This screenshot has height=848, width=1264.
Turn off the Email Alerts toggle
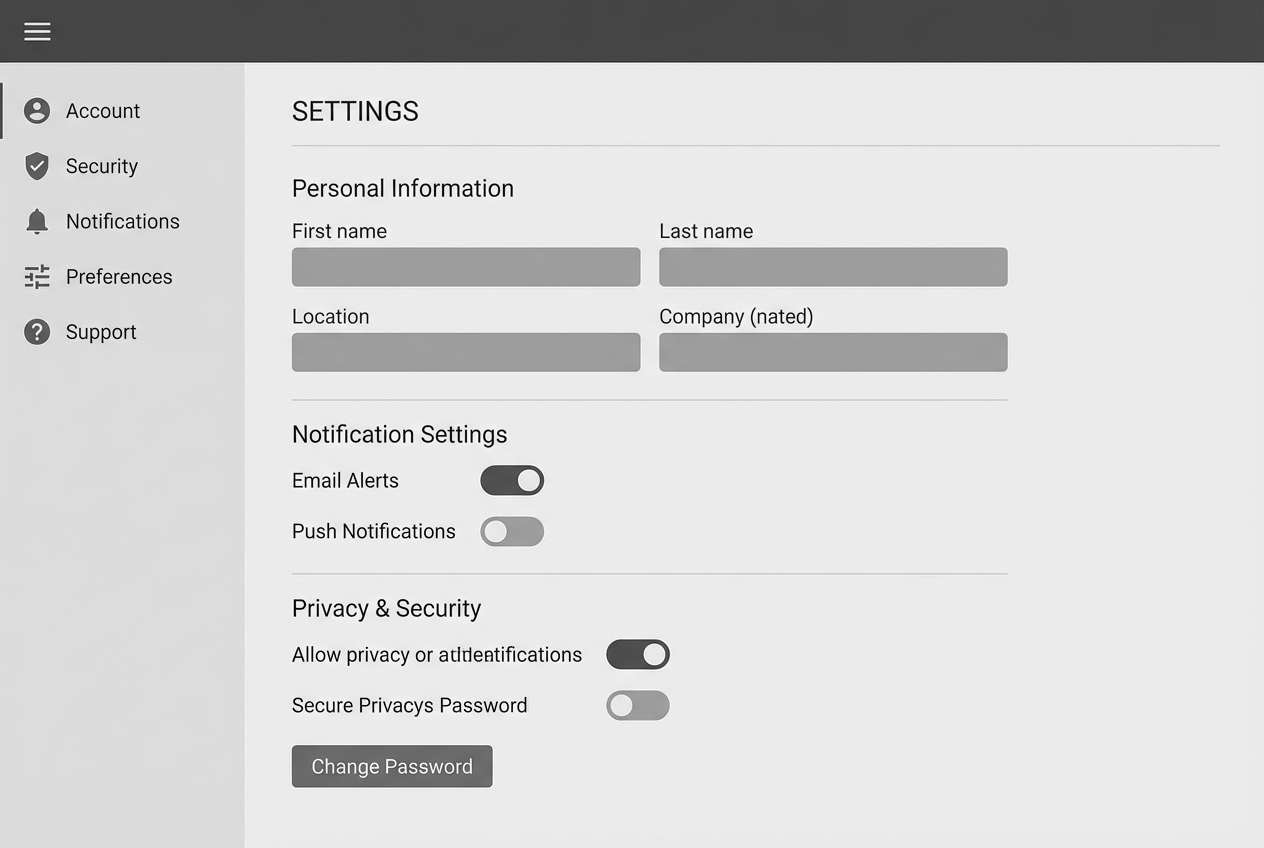pyautogui.click(x=512, y=480)
